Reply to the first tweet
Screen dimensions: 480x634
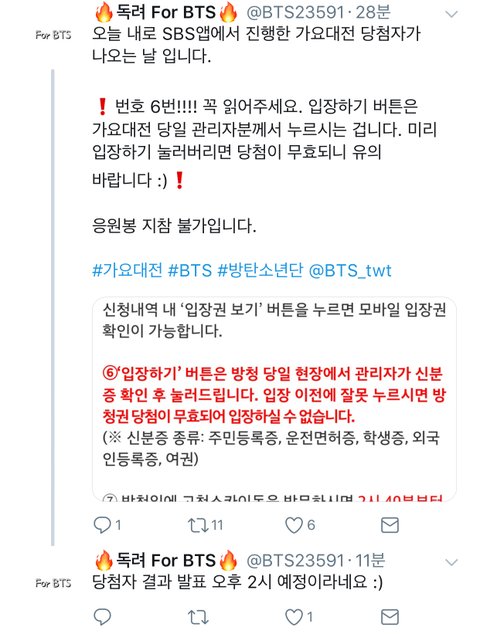coord(102,525)
